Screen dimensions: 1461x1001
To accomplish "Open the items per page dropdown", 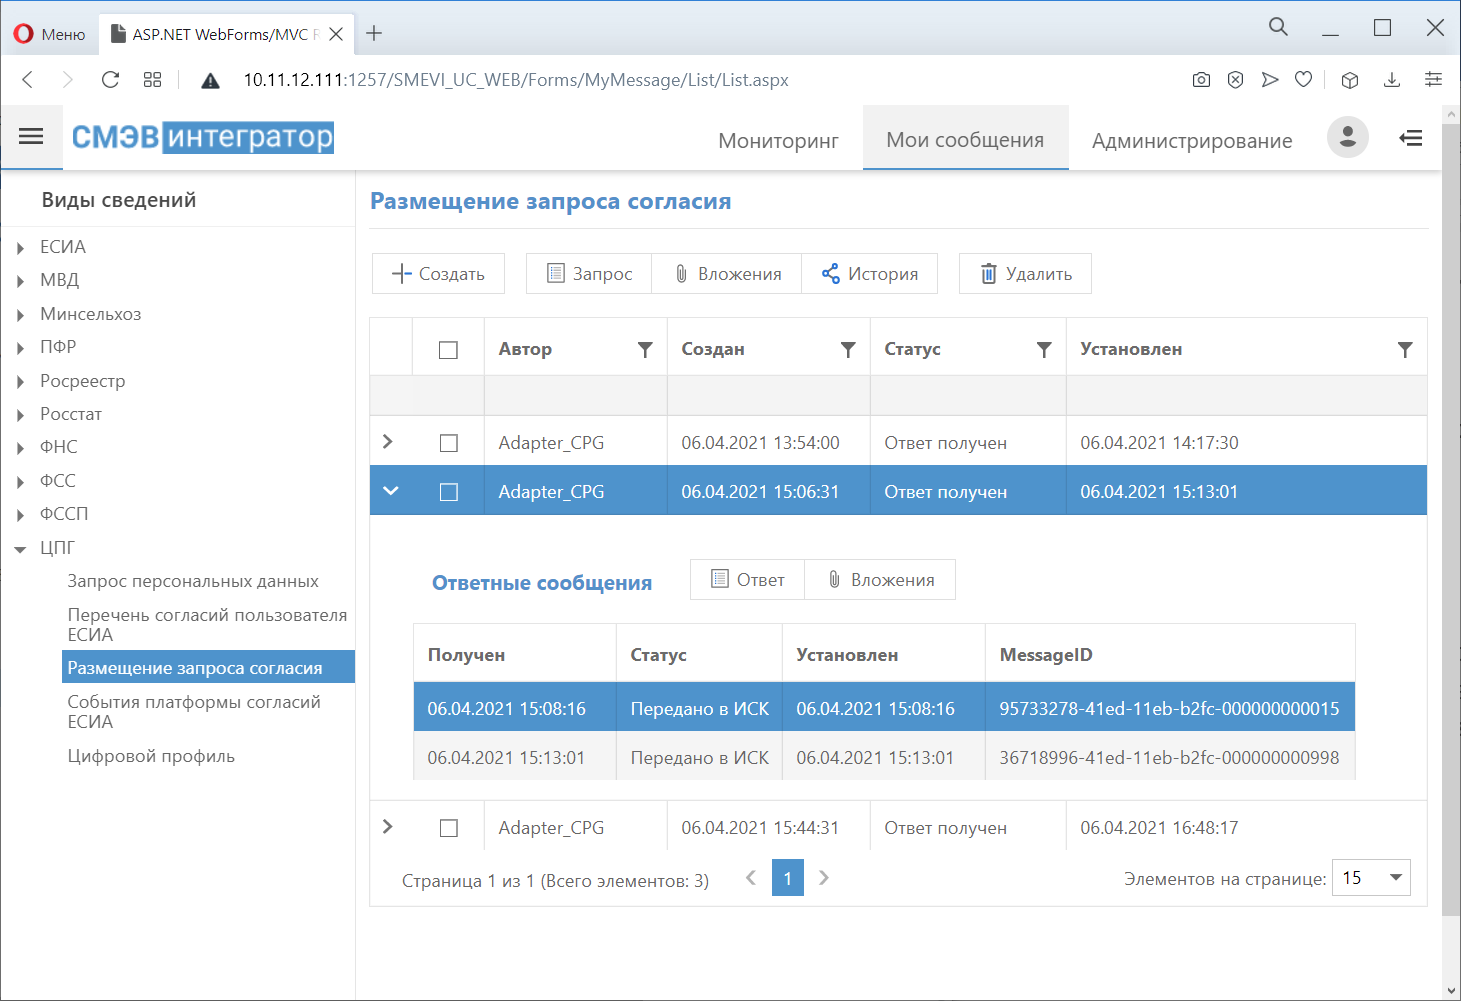I will 1371,878.
